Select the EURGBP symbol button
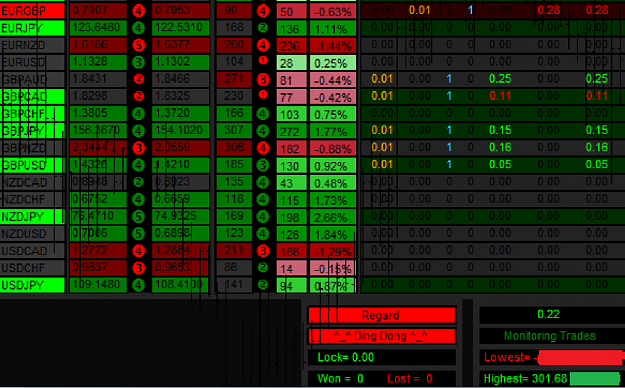 [x=32, y=11]
